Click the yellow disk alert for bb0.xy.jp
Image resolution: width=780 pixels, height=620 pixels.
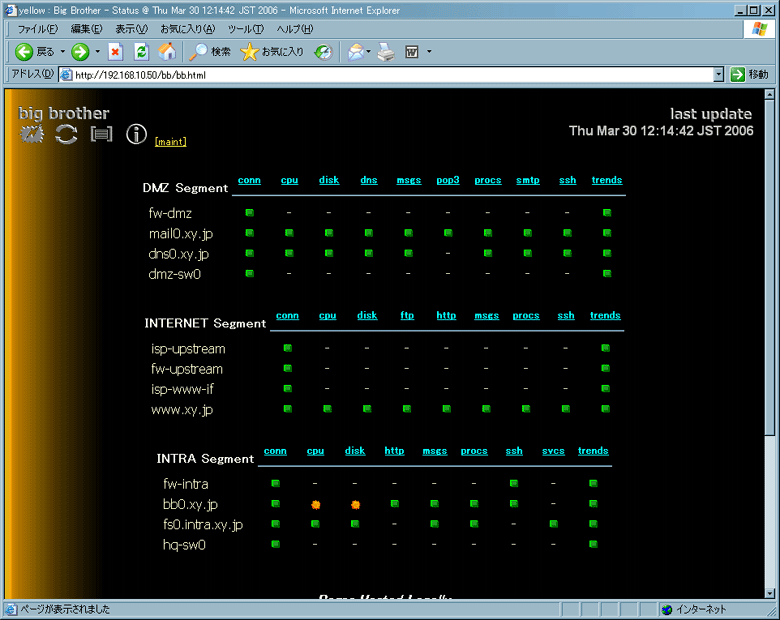click(x=355, y=505)
